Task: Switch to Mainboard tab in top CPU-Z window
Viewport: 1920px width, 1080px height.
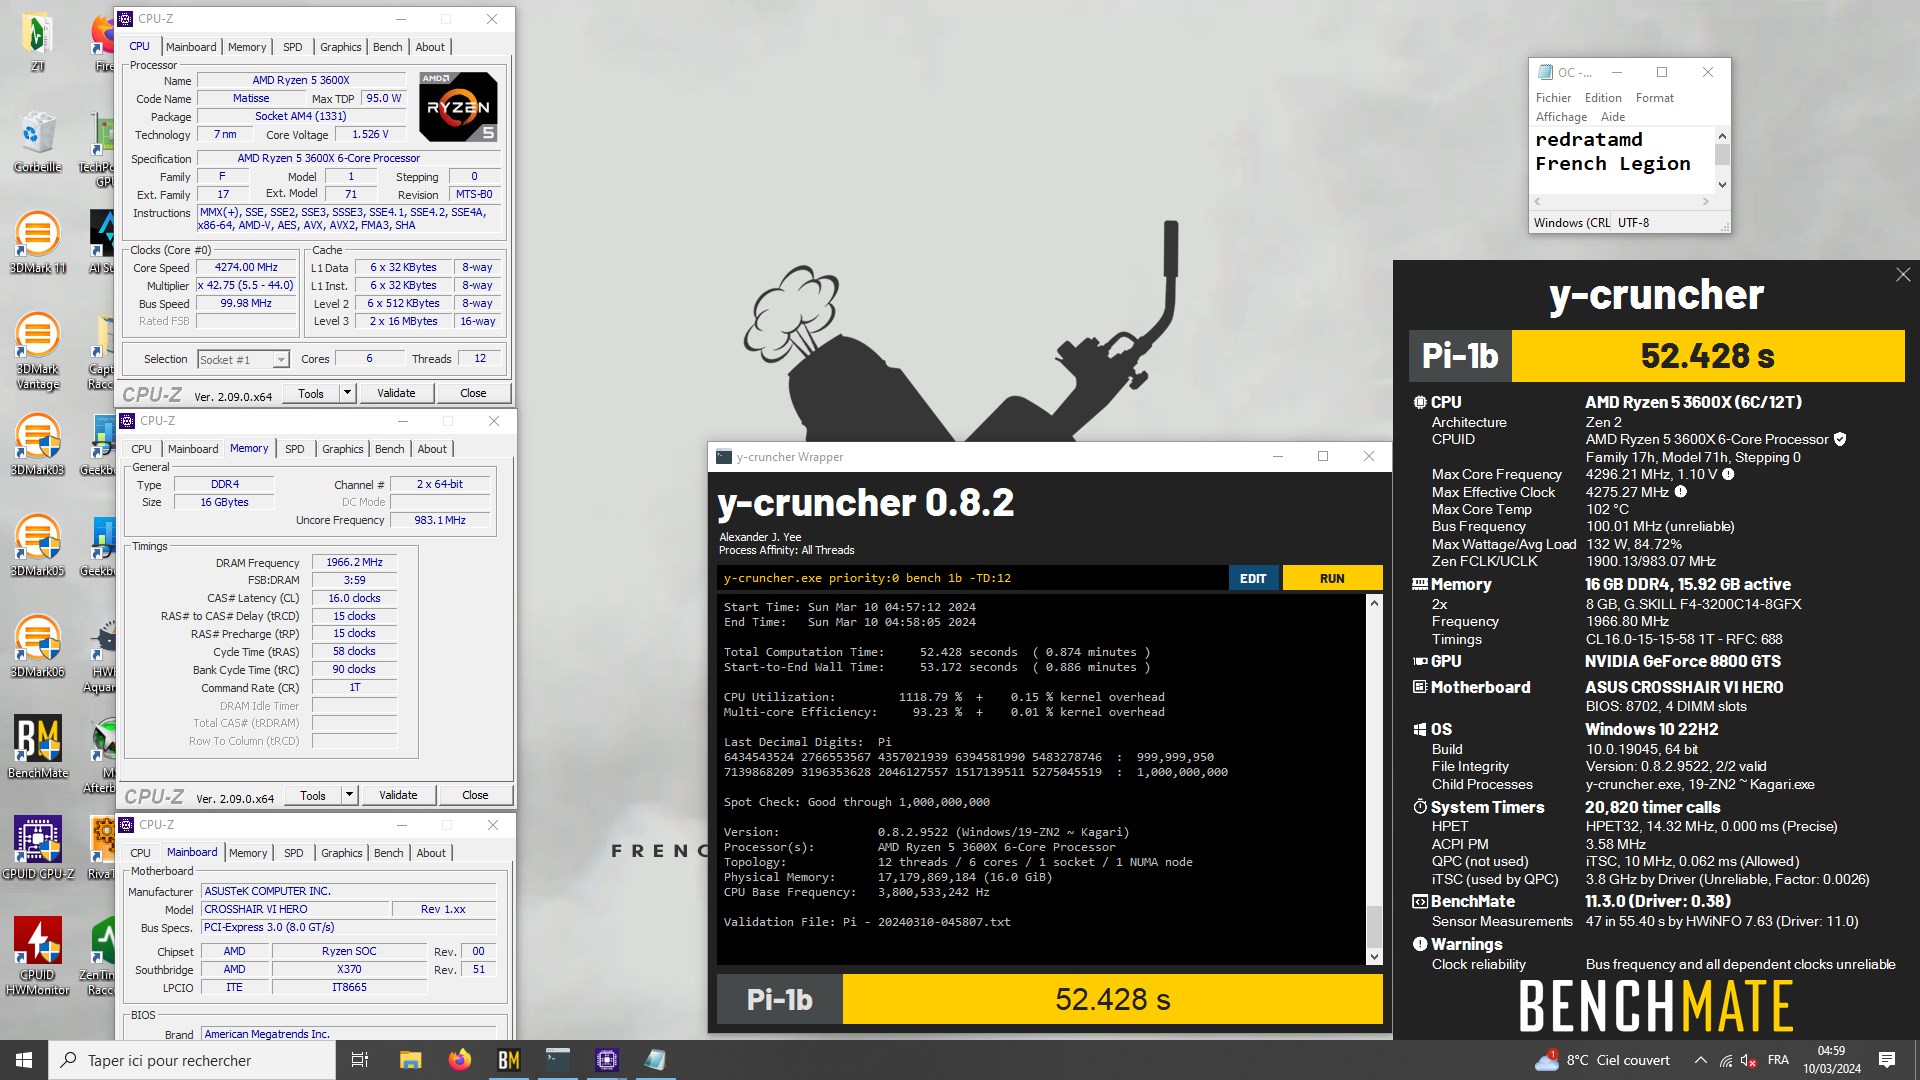Action: pos(191,47)
